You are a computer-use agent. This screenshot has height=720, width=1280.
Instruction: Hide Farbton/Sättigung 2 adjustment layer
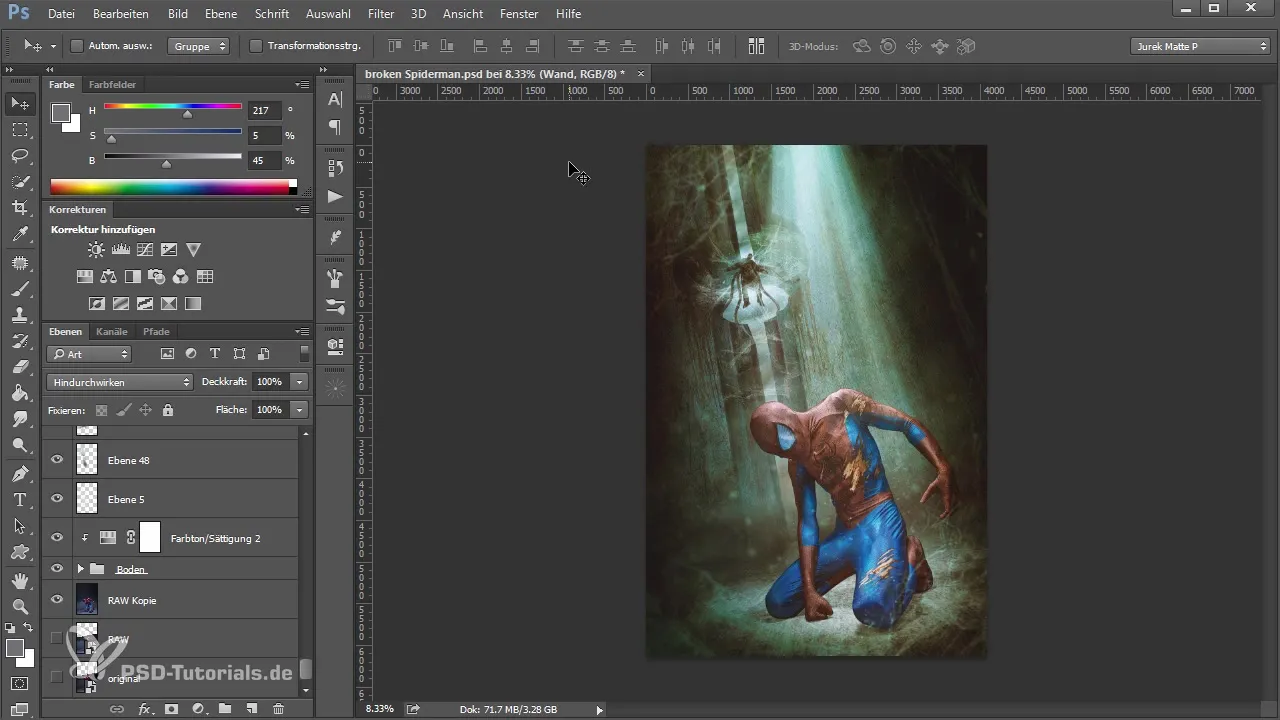[57, 537]
